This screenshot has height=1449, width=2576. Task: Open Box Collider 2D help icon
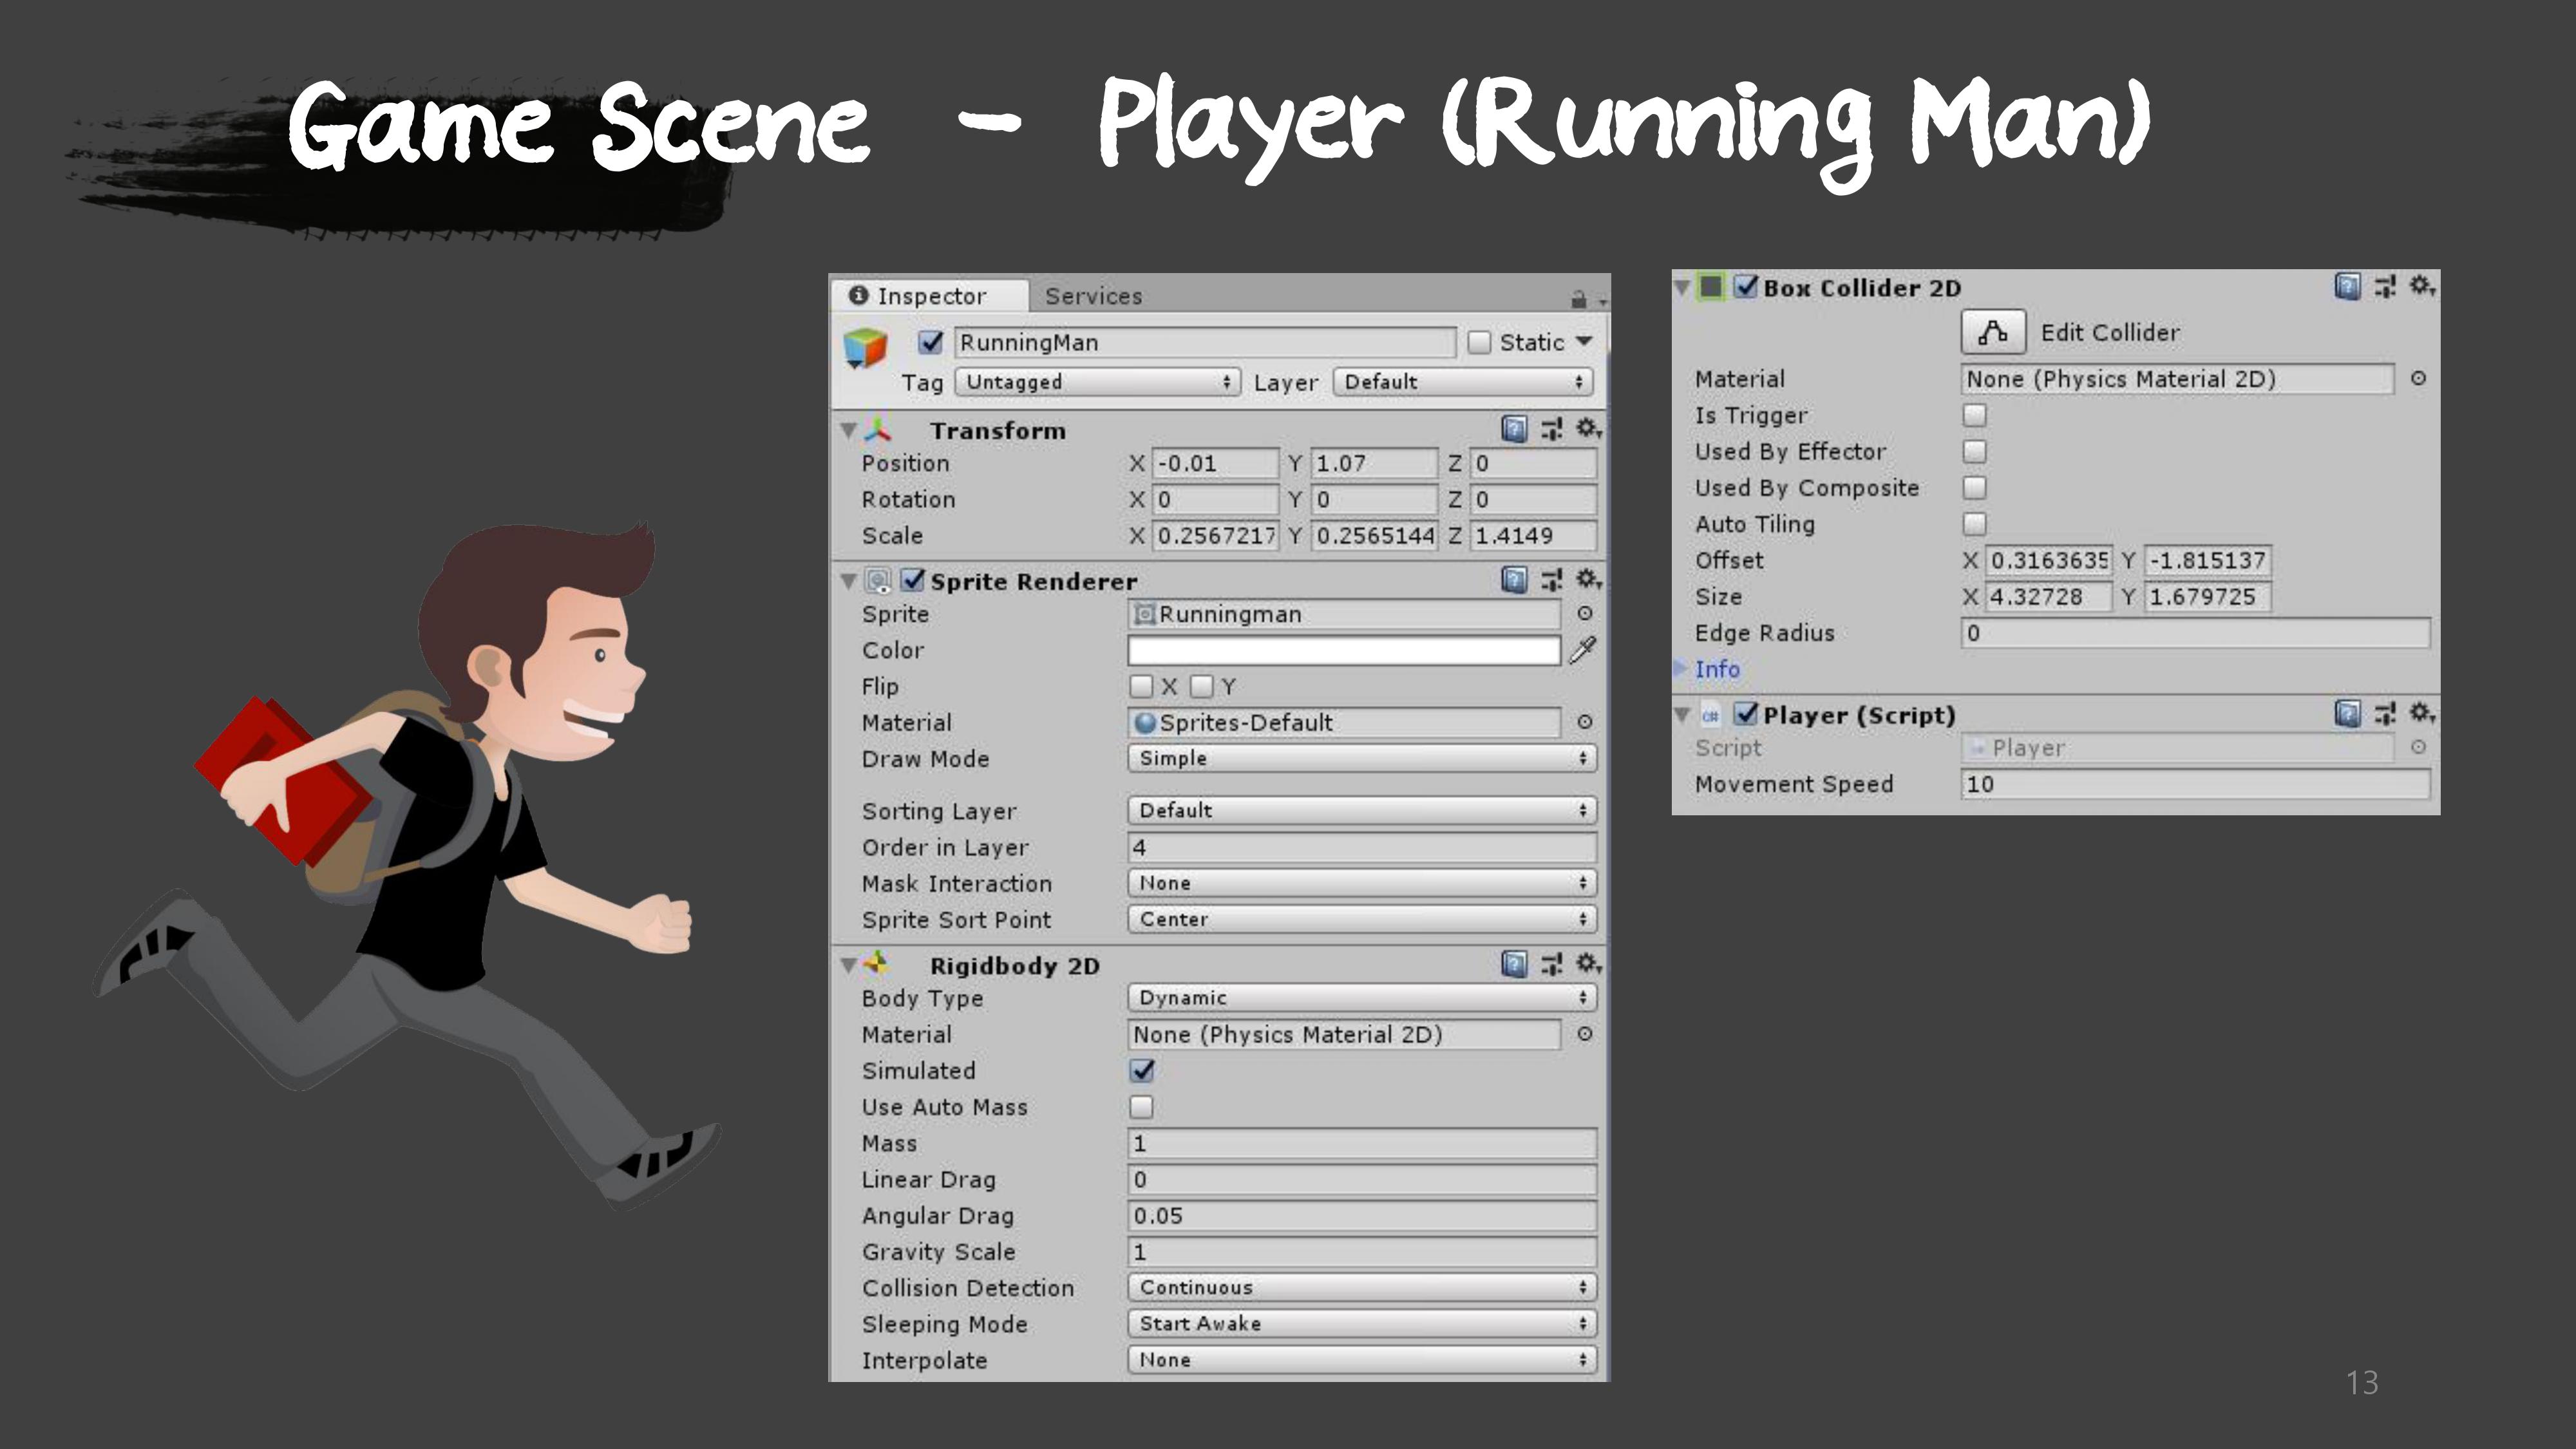2347,287
